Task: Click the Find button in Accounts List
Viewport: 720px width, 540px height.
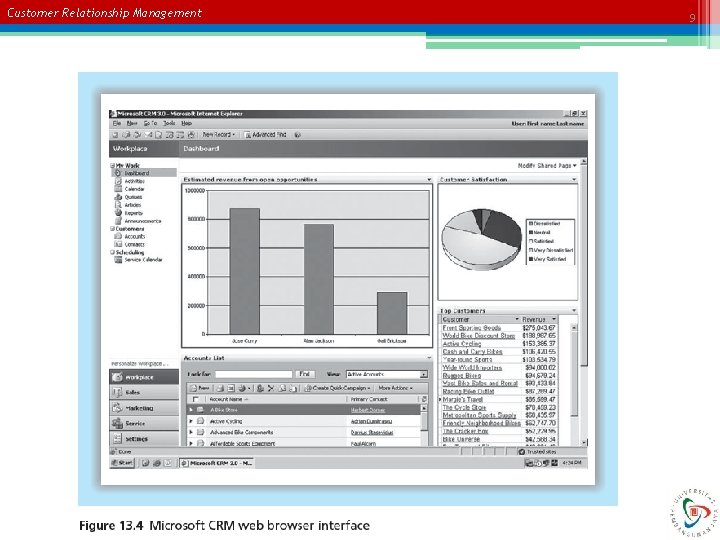Action: (304, 374)
